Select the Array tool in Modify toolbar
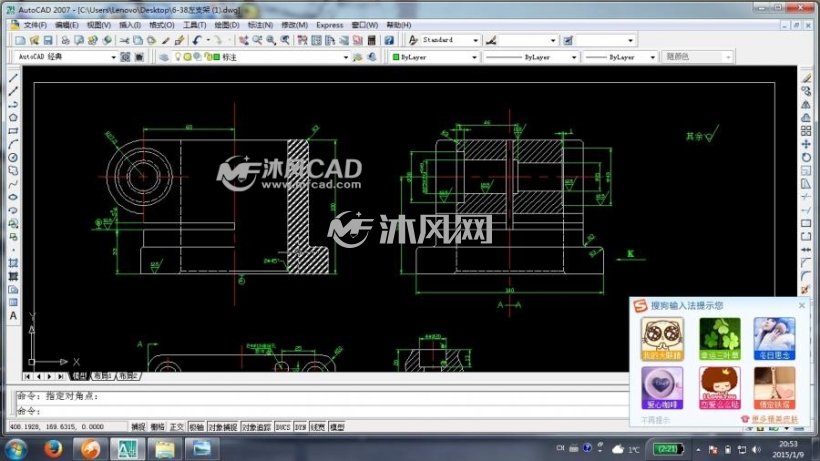820x461 pixels. click(806, 131)
